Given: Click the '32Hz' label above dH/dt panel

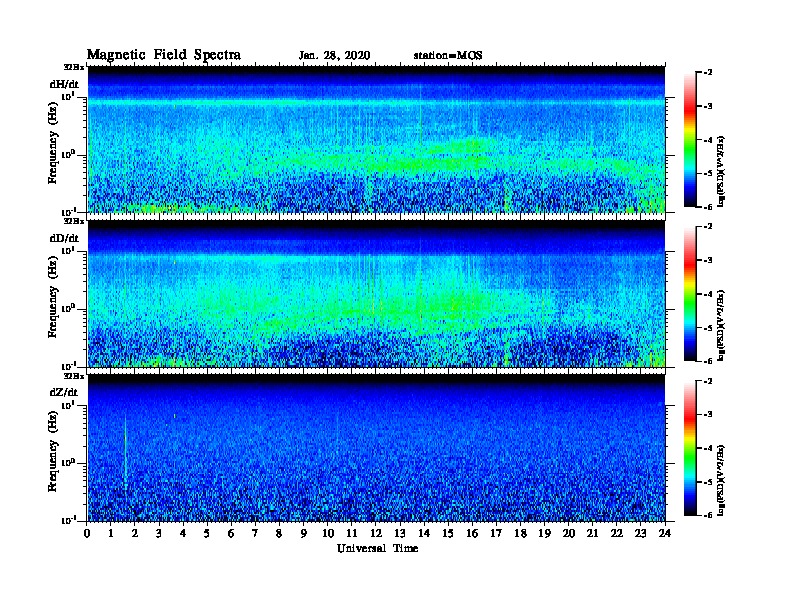Looking at the screenshot, I should click(74, 67).
